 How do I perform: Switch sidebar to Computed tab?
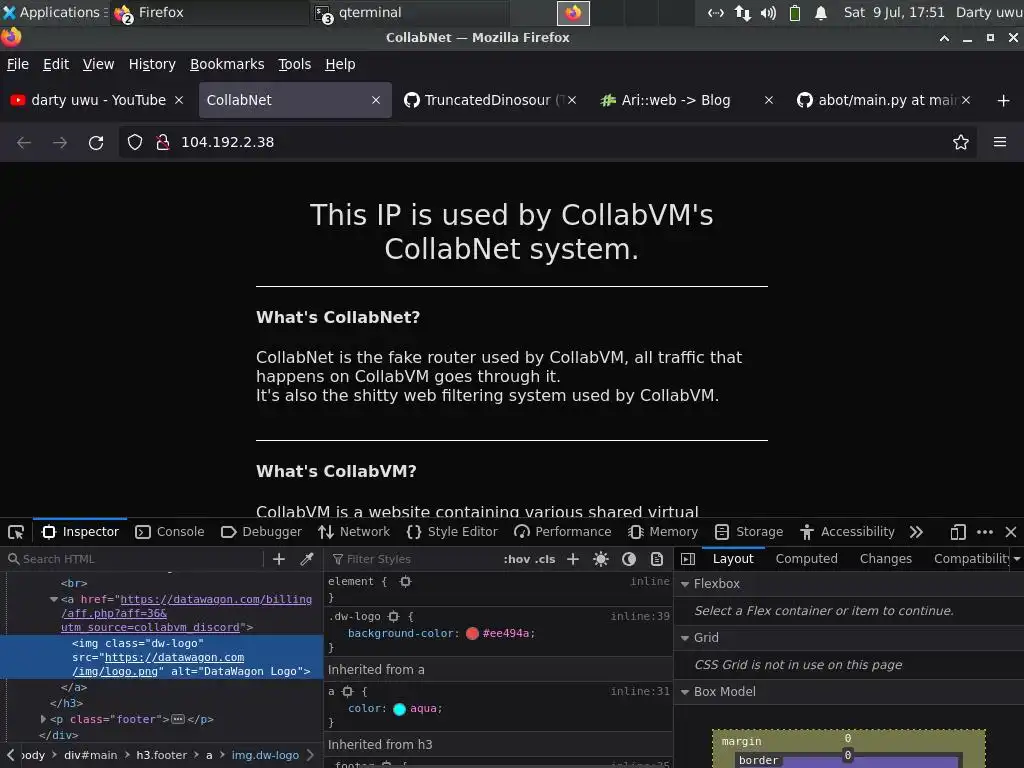coord(807,559)
